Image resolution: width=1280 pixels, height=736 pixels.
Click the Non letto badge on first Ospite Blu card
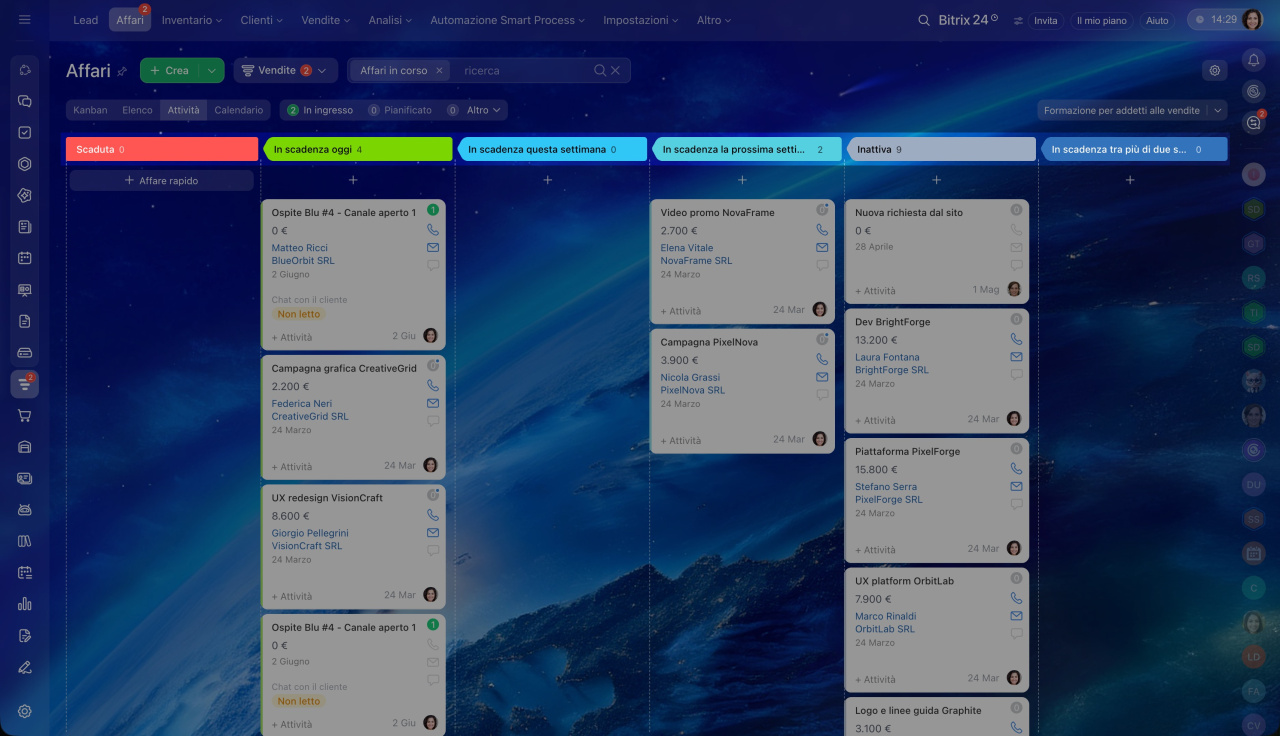299,314
